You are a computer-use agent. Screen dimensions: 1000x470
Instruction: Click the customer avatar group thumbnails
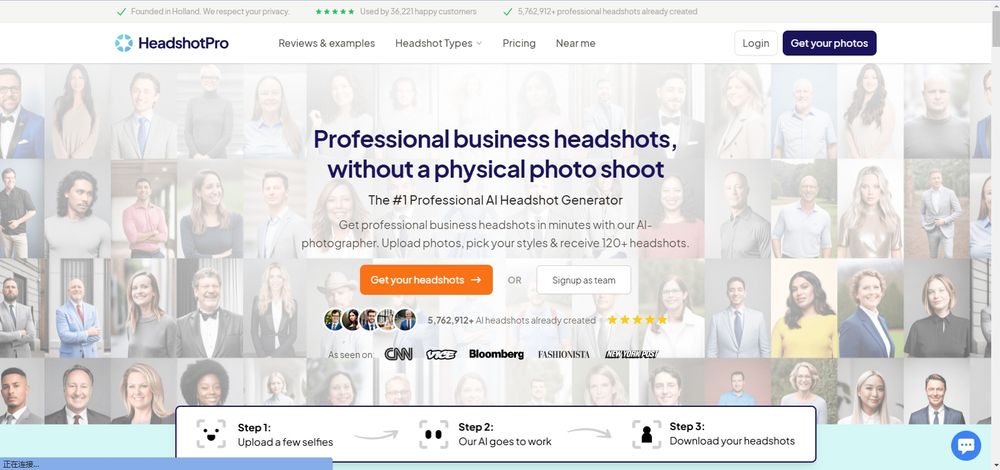coord(370,319)
